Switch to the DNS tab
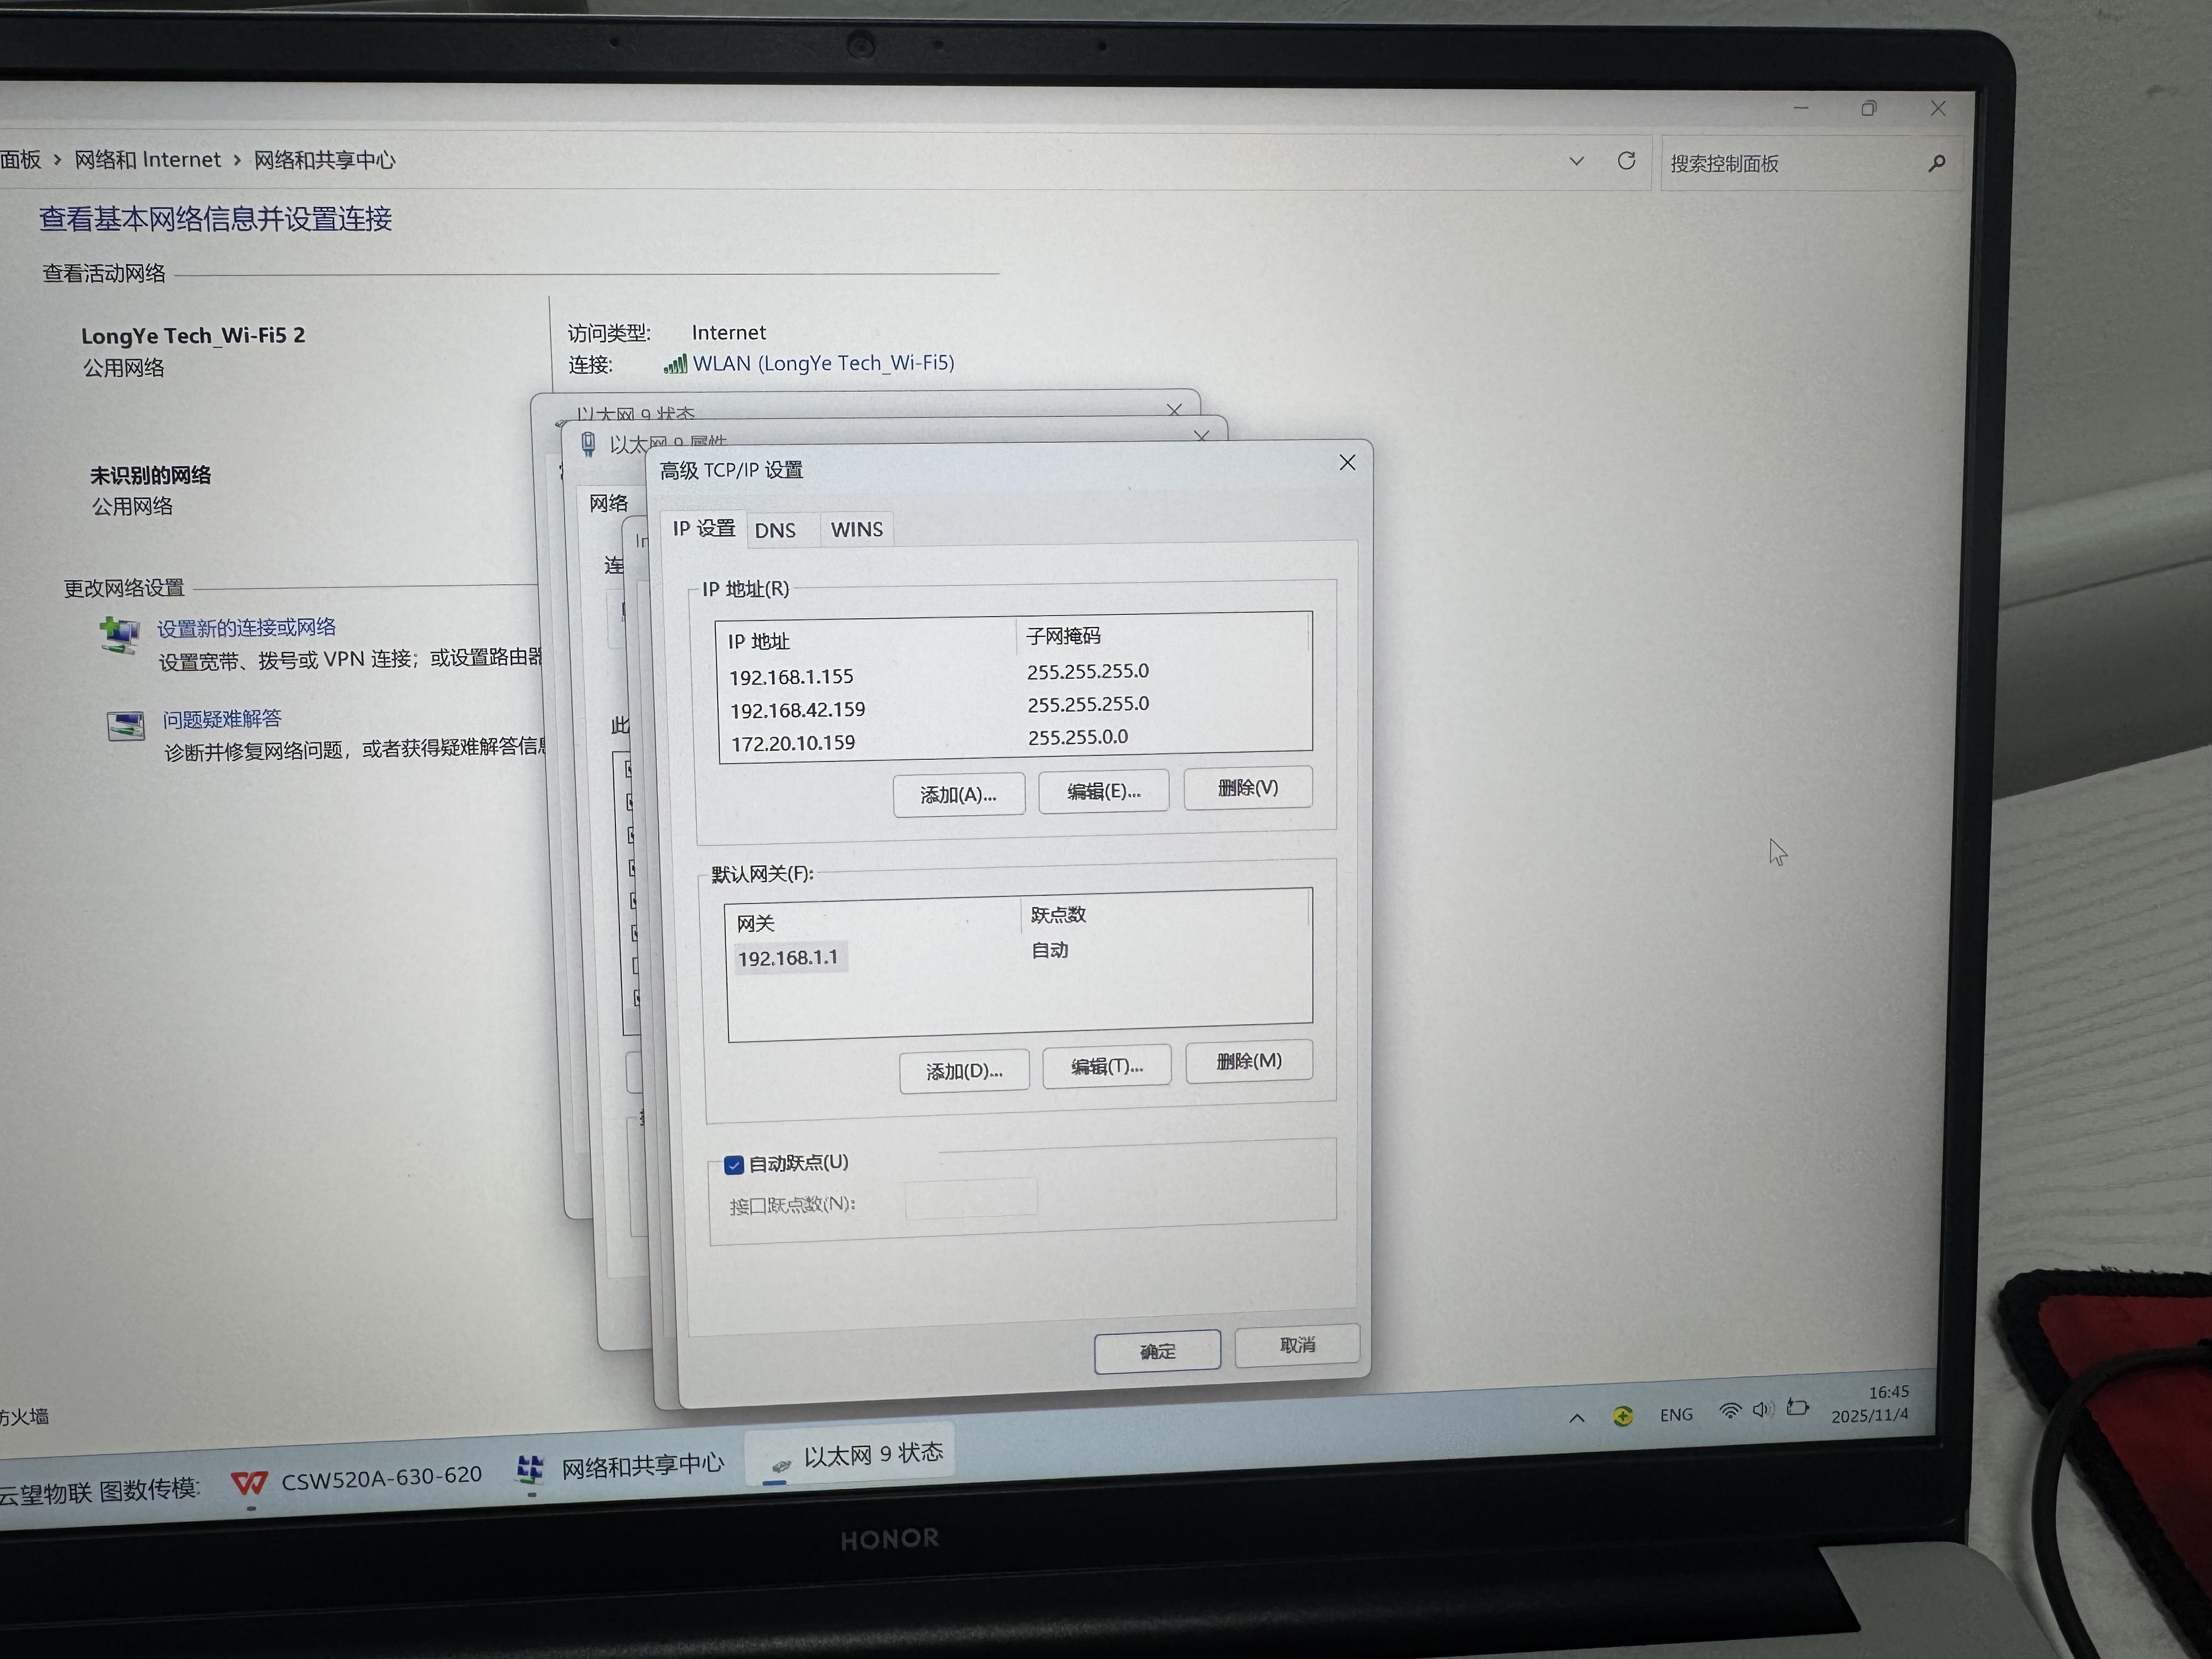 click(x=775, y=530)
